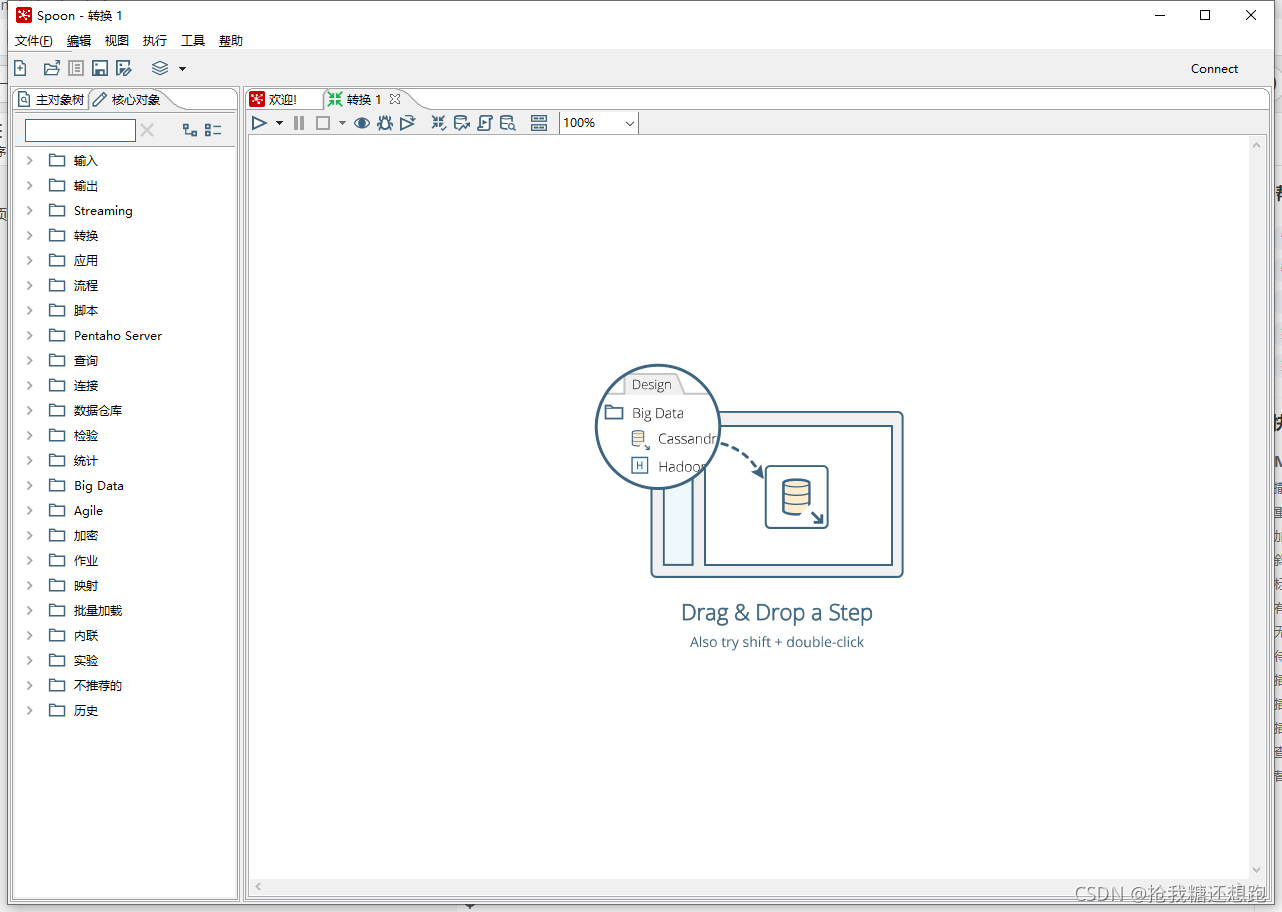Open the 欢迎! tab

pyautogui.click(x=274, y=100)
